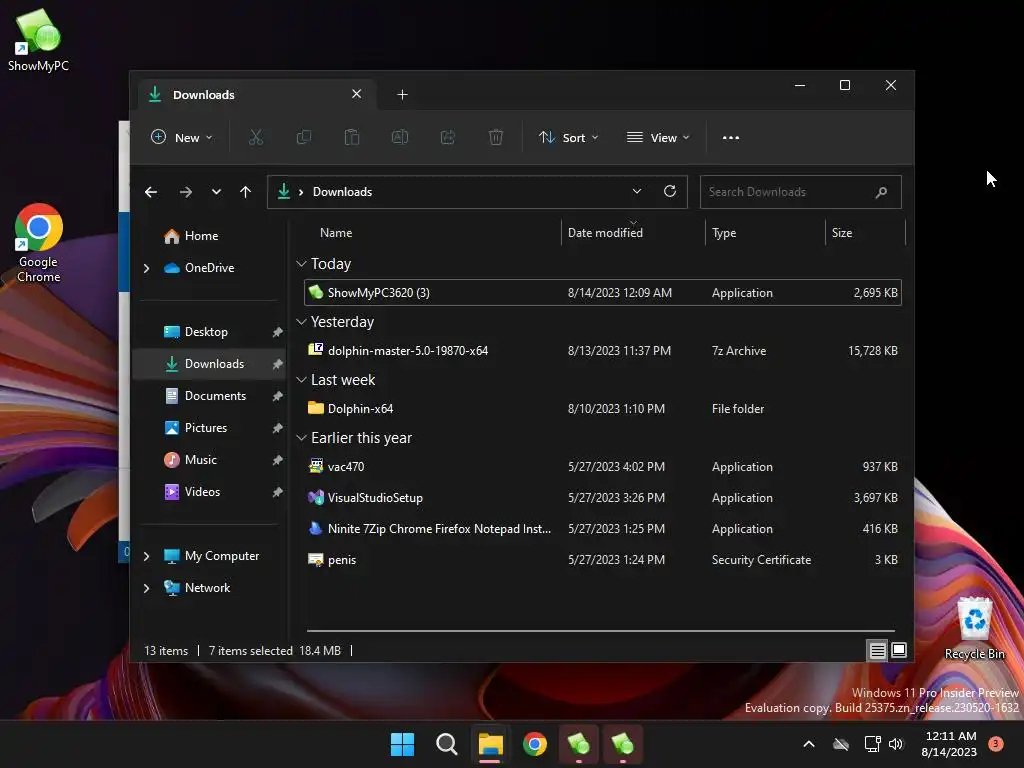Collapse the Yesterday group

pyautogui.click(x=301, y=322)
